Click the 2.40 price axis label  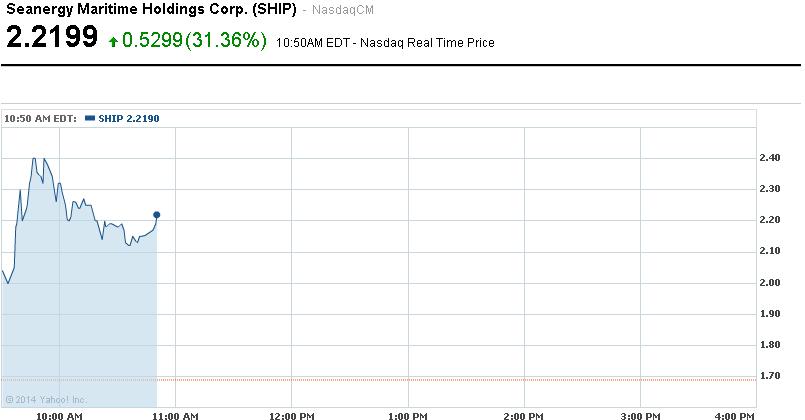click(x=772, y=158)
